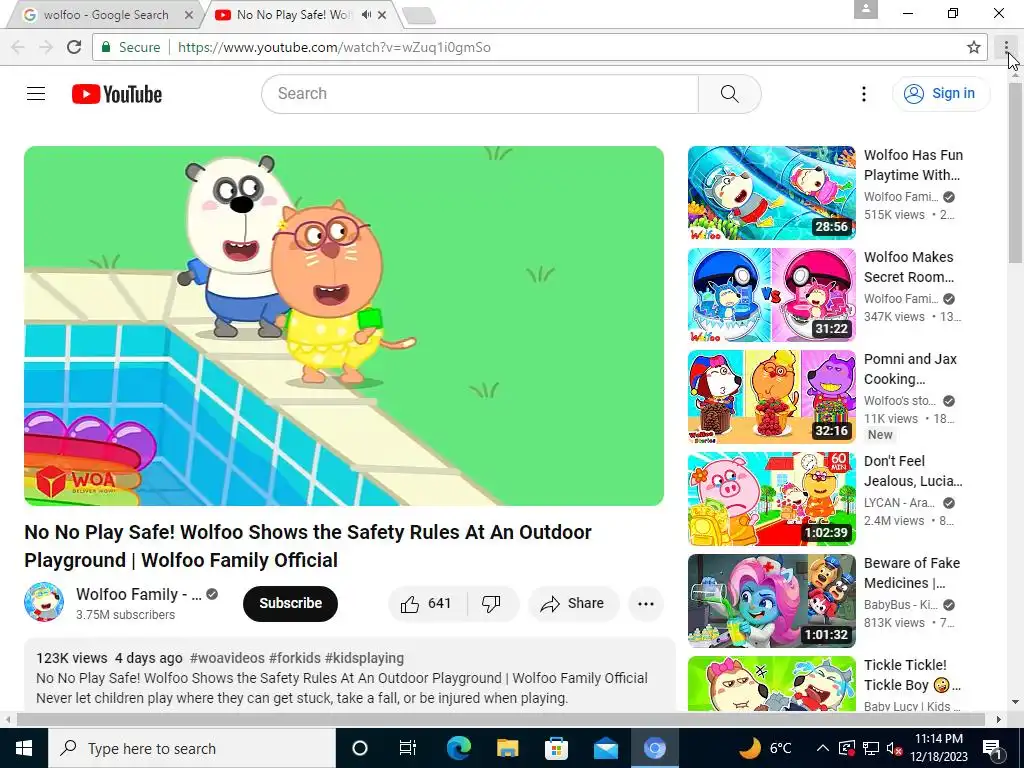1024x768 pixels.
Task: Focus the YouTube Search input field
Action: point(480,94)
